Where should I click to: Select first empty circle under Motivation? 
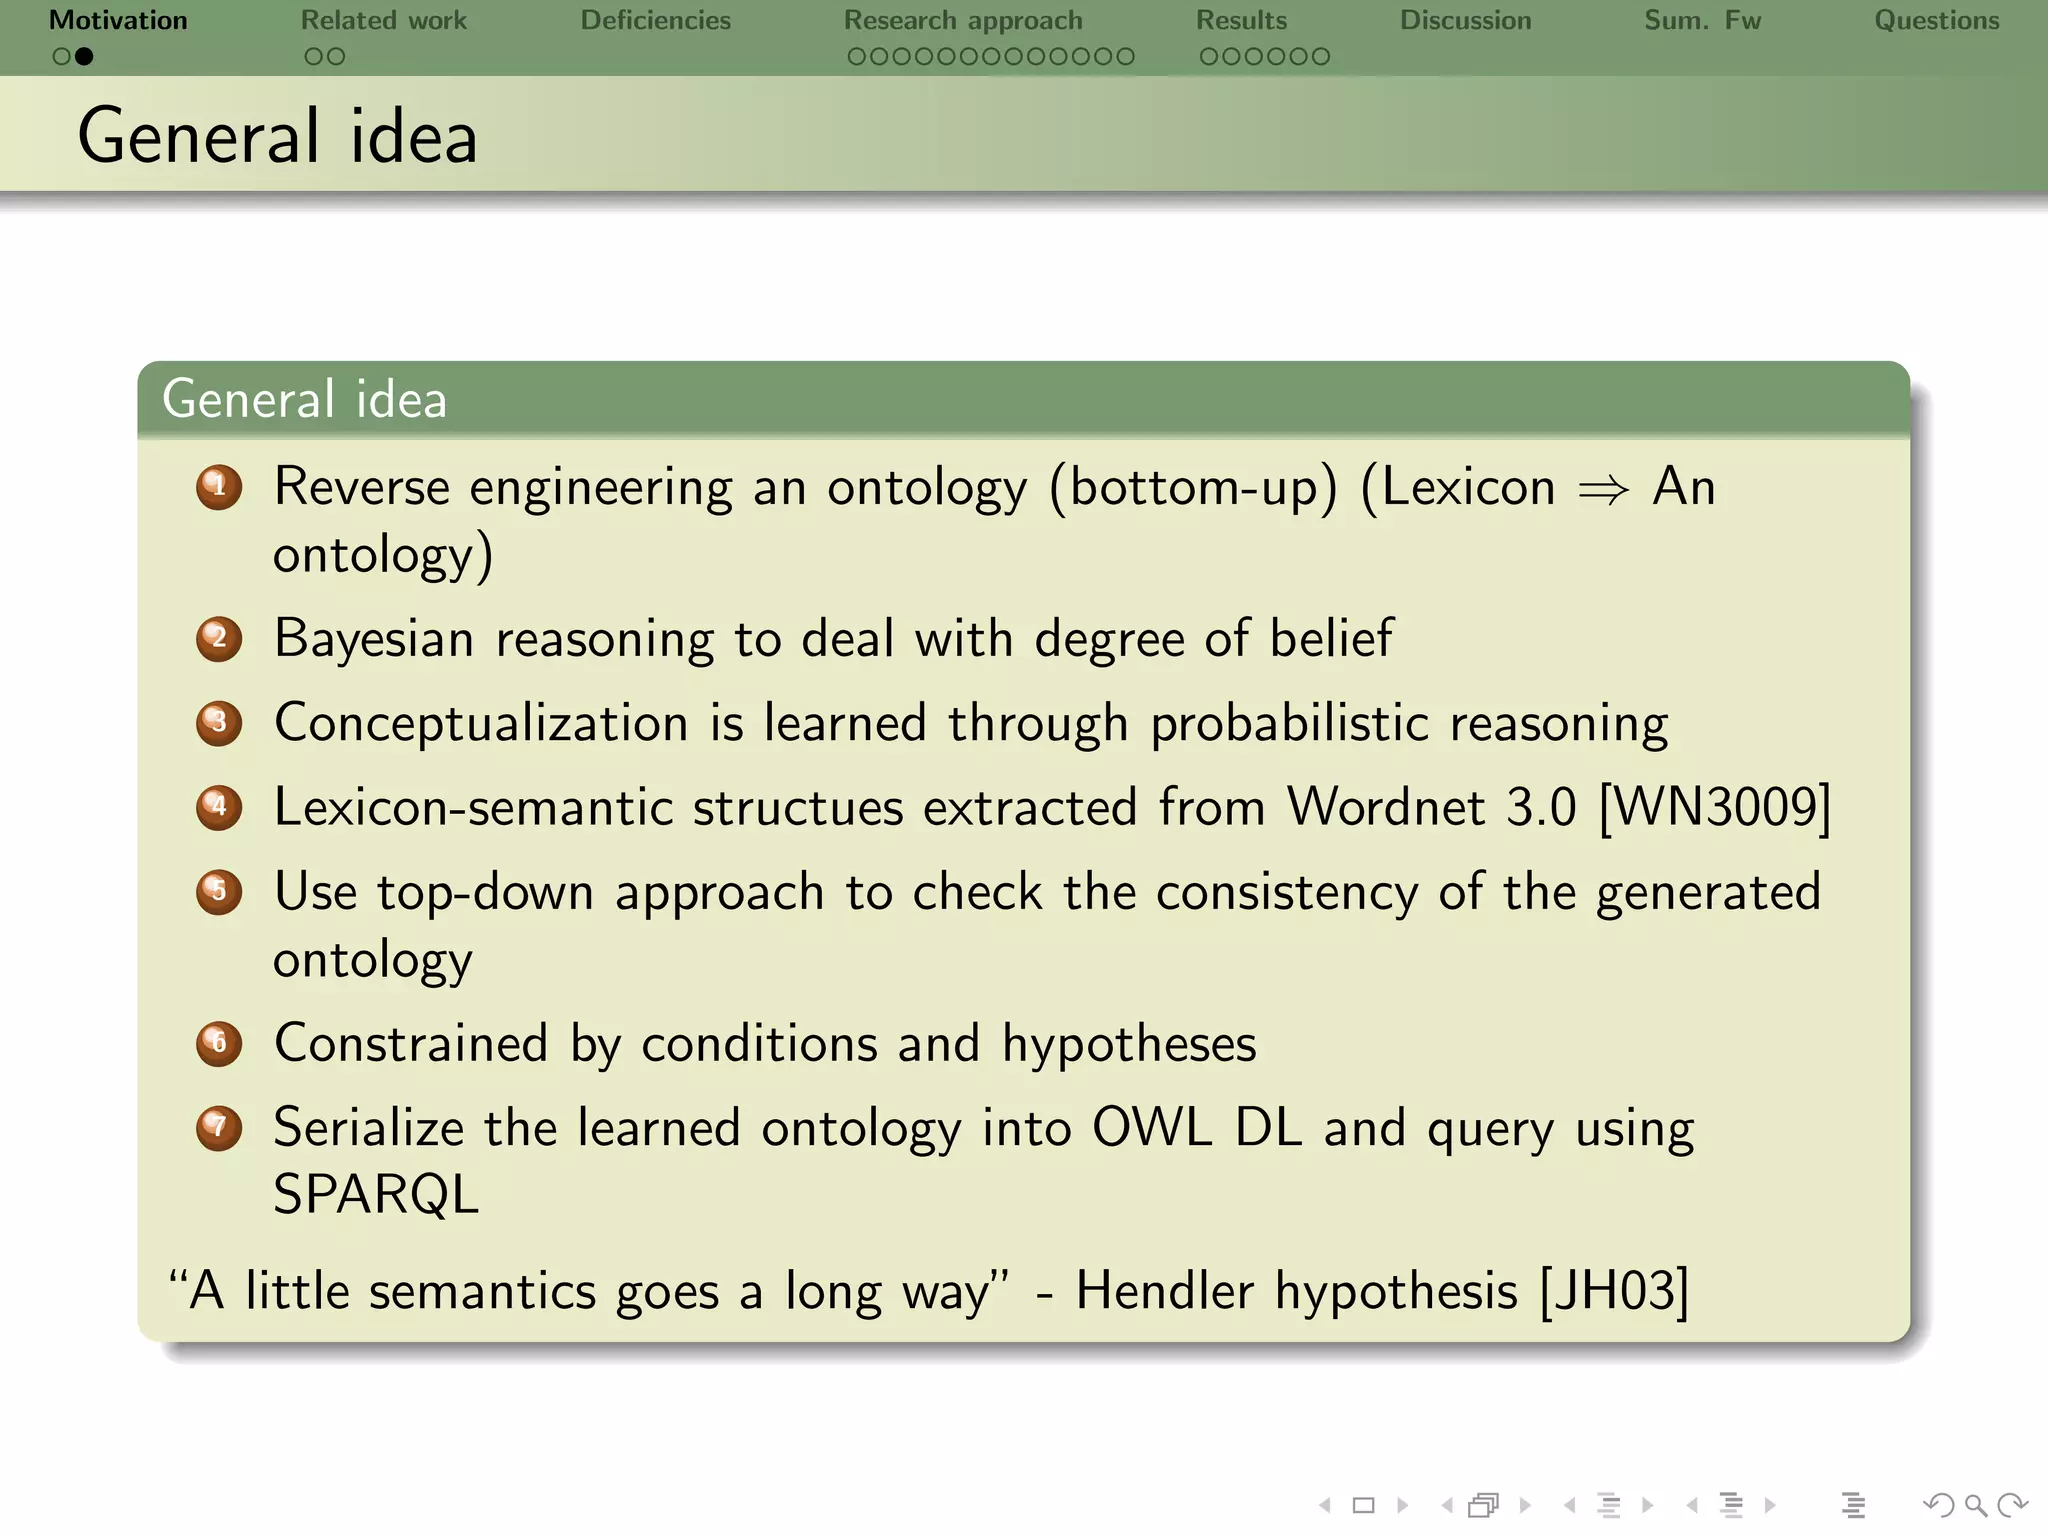click(x=62, y=57)
